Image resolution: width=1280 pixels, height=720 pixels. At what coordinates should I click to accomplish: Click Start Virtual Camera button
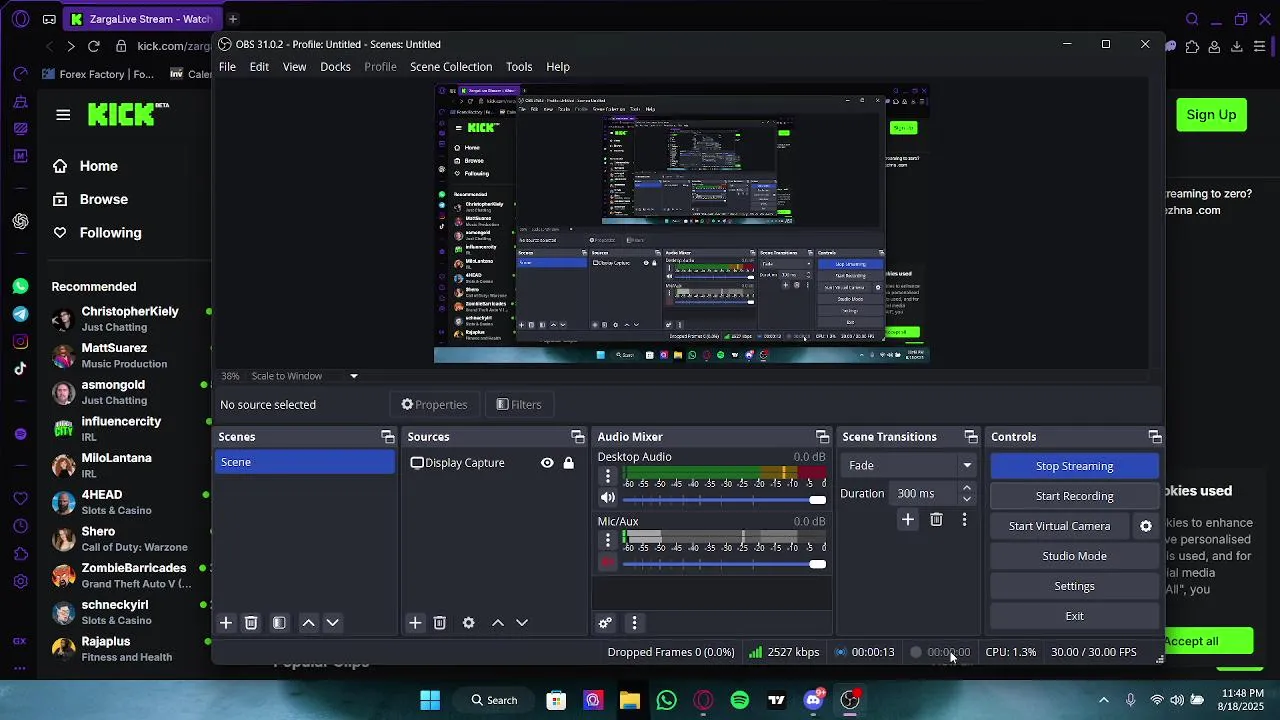[x=1059, y=526]
